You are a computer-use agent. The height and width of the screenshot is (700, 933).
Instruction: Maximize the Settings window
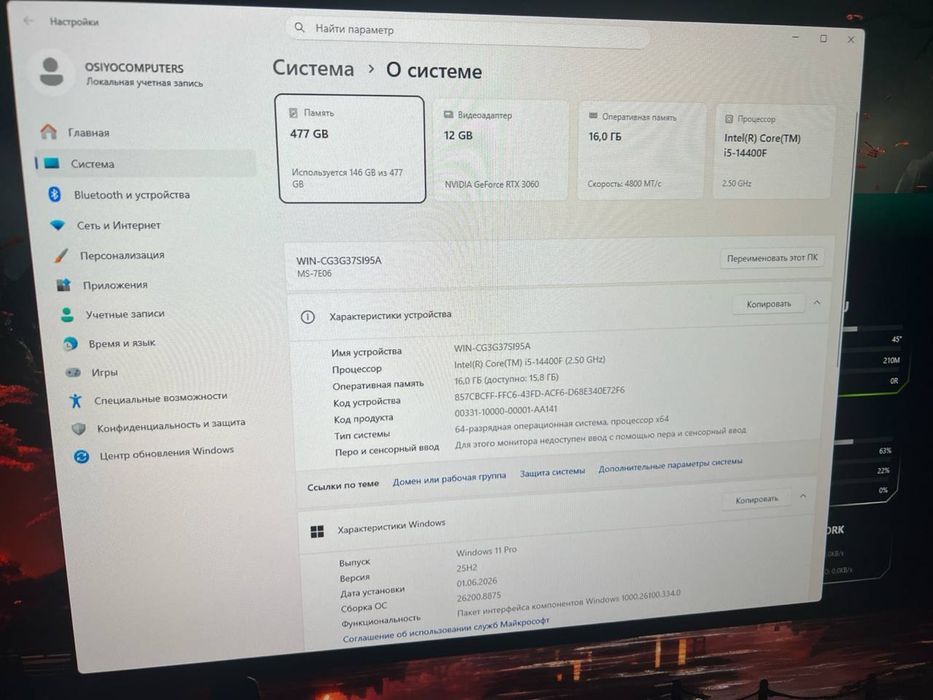point(824,38)
